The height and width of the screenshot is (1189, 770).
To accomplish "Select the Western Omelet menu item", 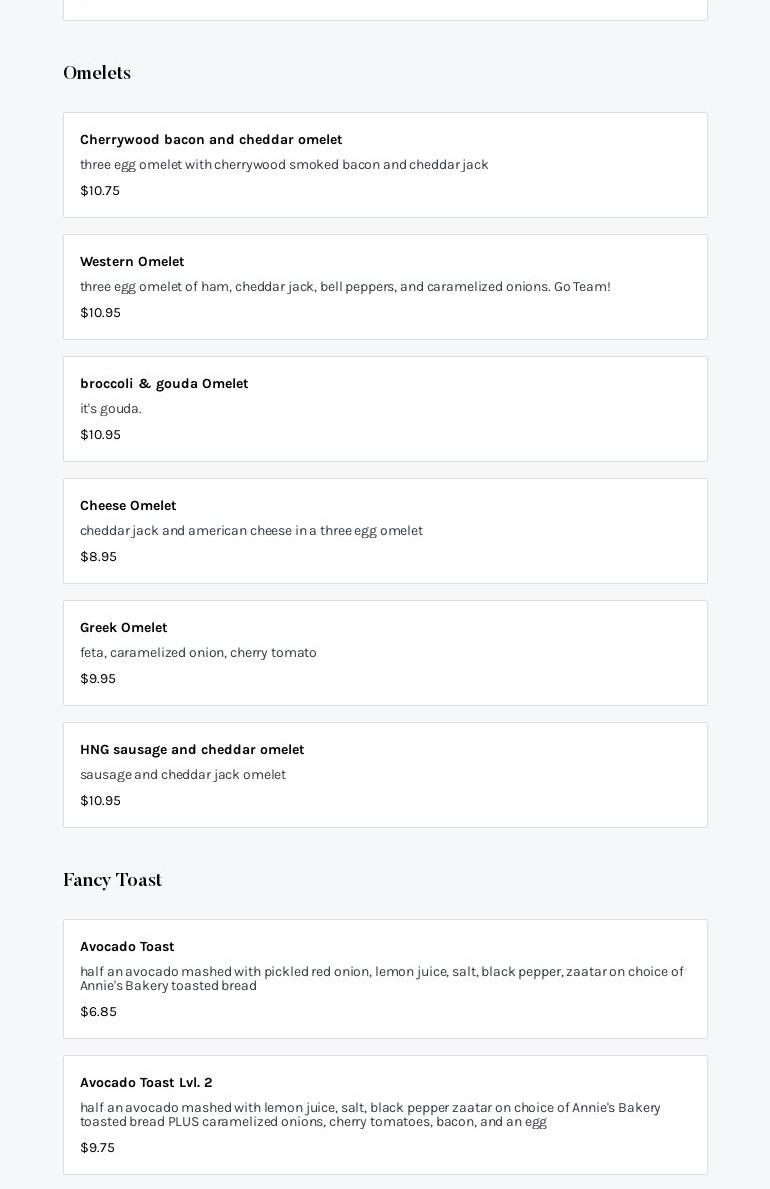I will [x=132, y=262].
